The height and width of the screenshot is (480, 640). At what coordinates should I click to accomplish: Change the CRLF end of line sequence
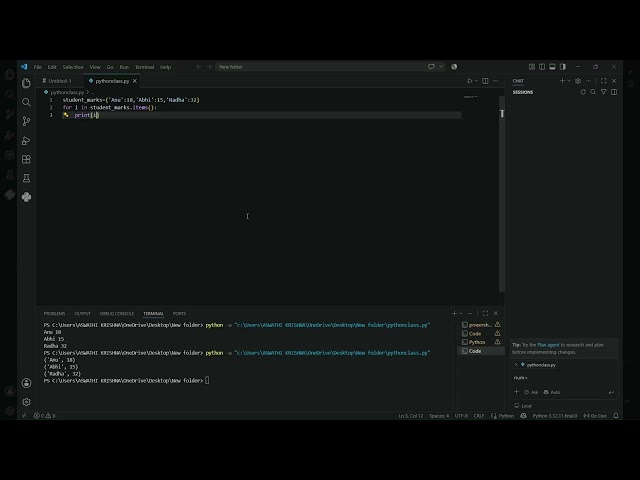tap(479, 416)
